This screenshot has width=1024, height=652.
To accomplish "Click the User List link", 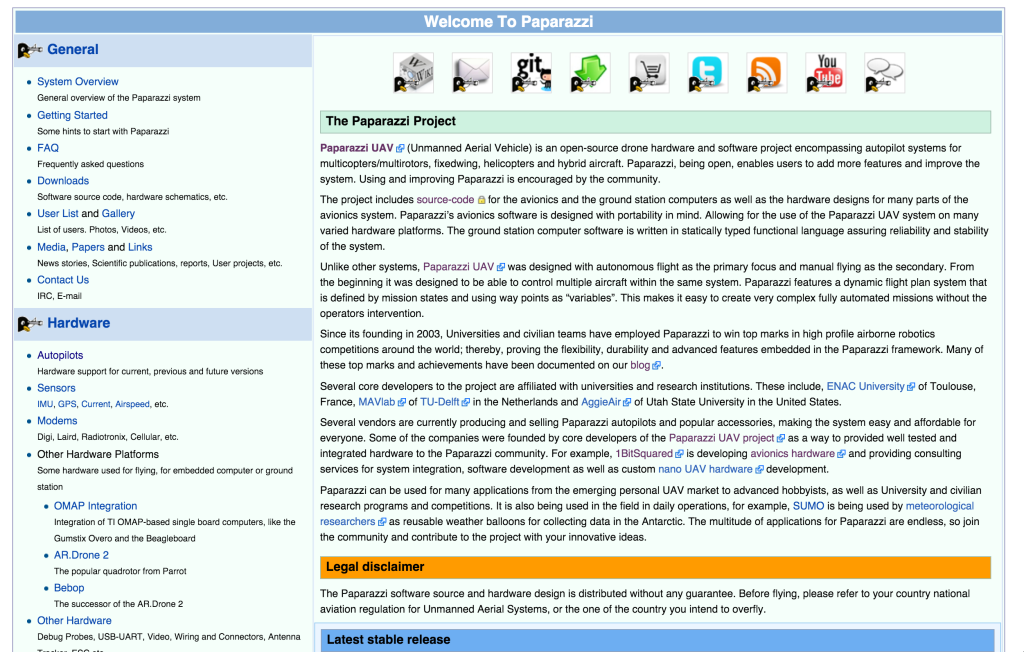I will click(x=57, y=214).
